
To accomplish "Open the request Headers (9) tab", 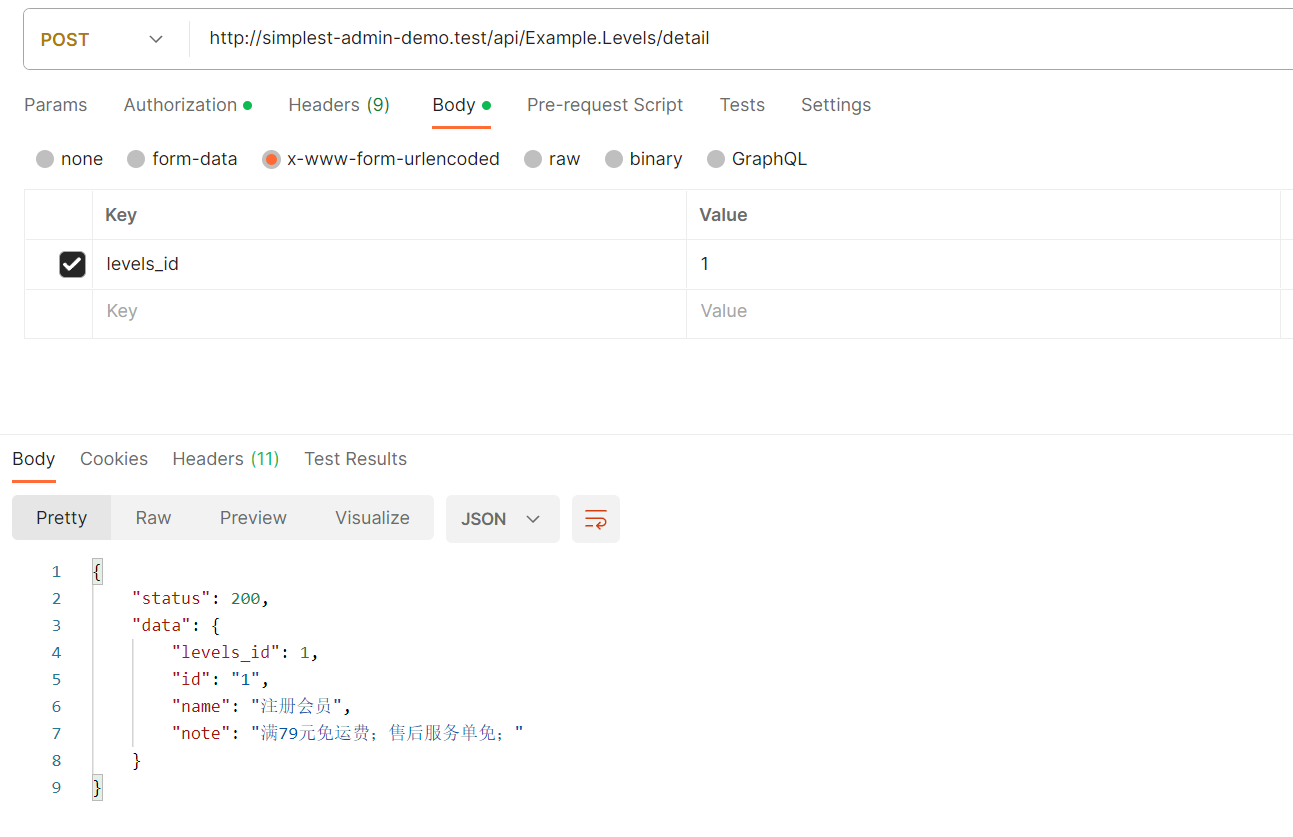I will 339,105.
